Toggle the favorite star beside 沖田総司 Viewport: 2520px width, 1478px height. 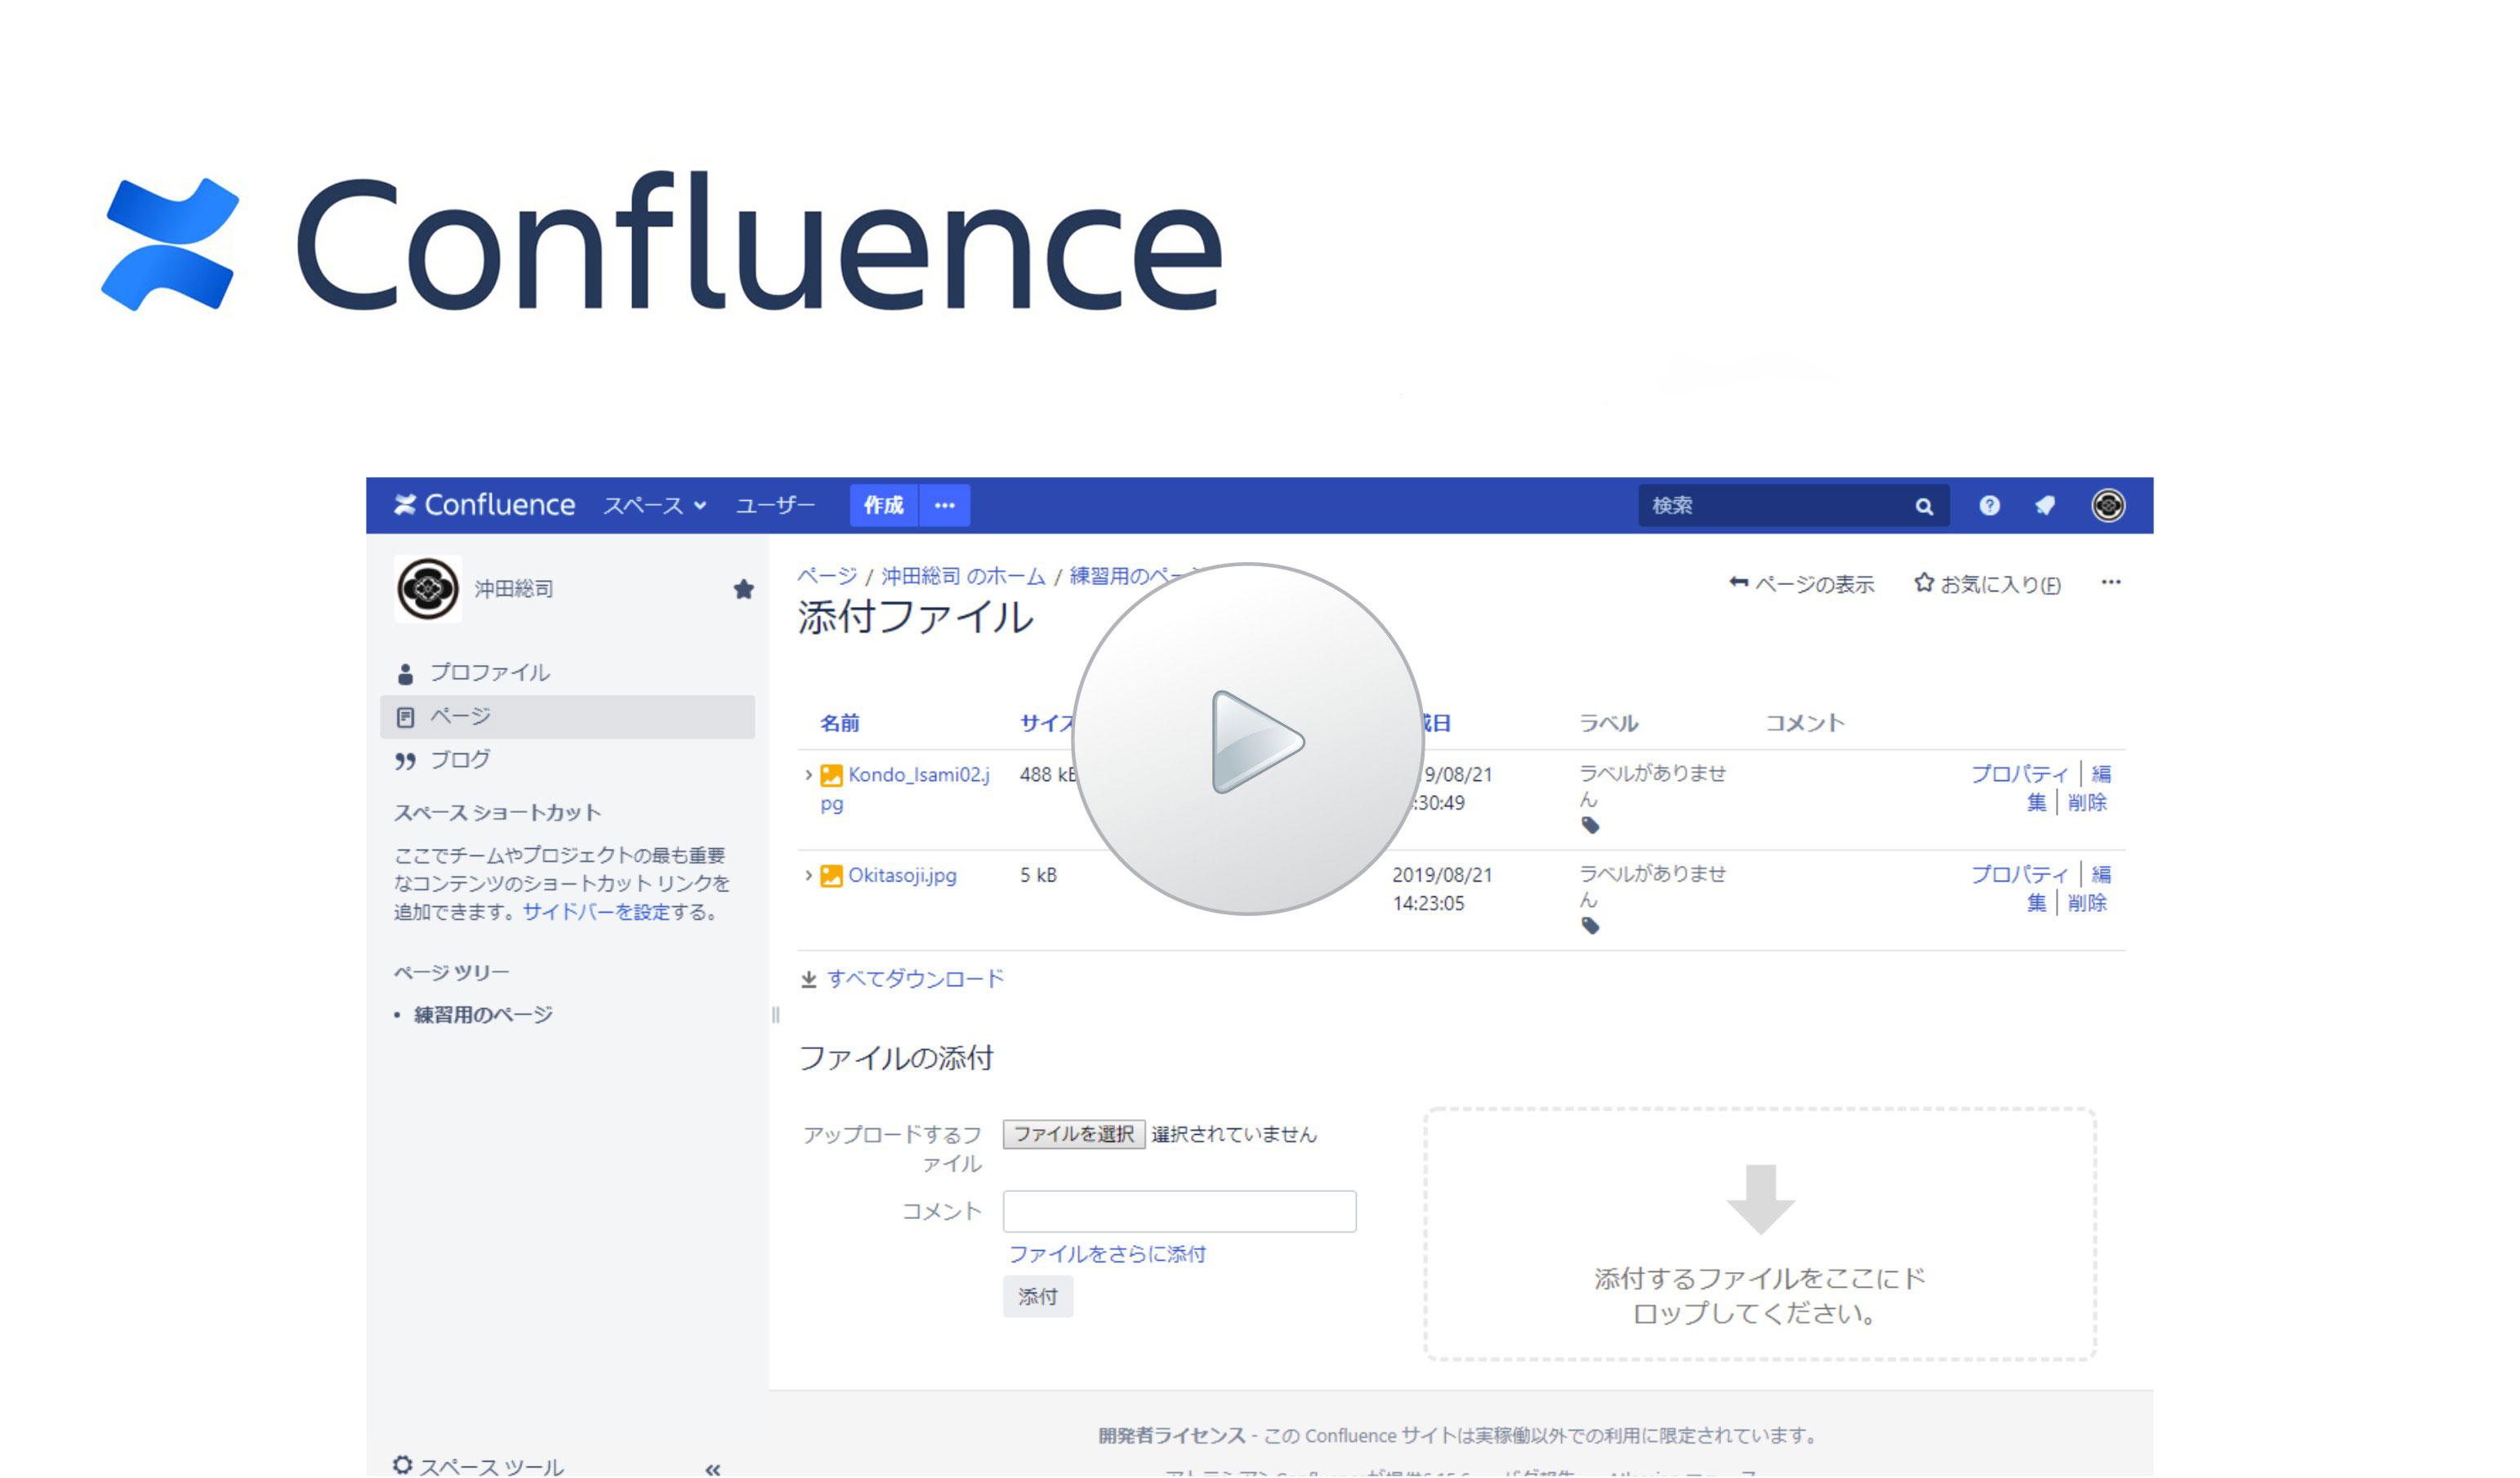tap(743, 589)
